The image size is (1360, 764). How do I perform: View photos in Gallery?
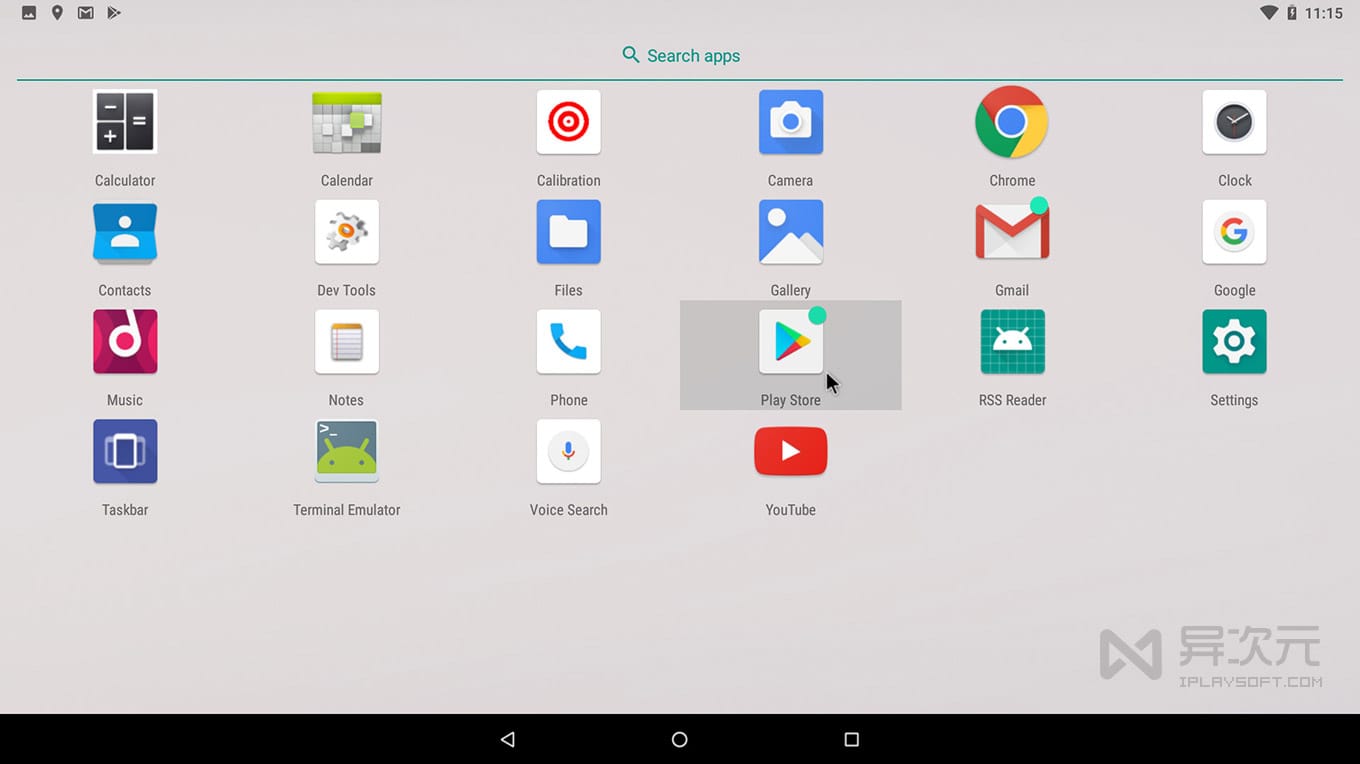(x=790, y=232)
